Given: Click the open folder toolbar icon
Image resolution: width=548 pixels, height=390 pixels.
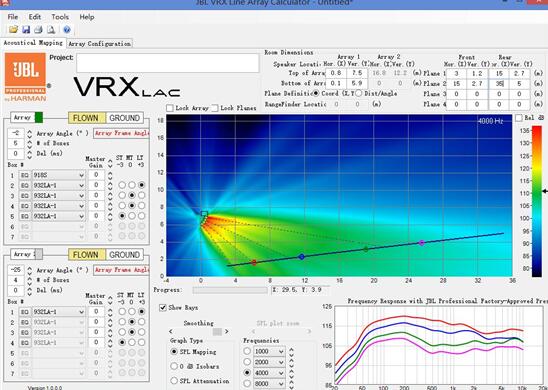Looking at the screenshot, I should tap(13, 30).
